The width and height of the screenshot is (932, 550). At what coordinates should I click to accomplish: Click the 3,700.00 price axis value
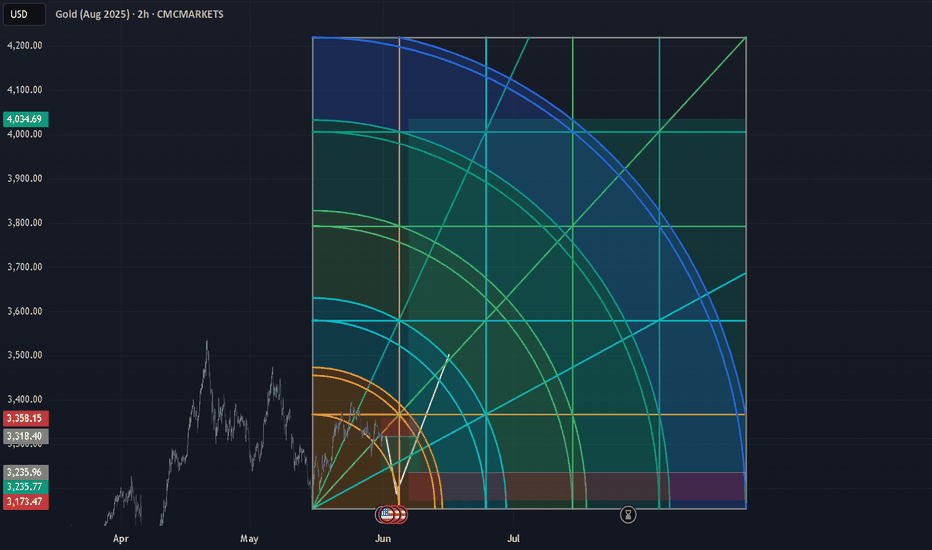[25, 267]
